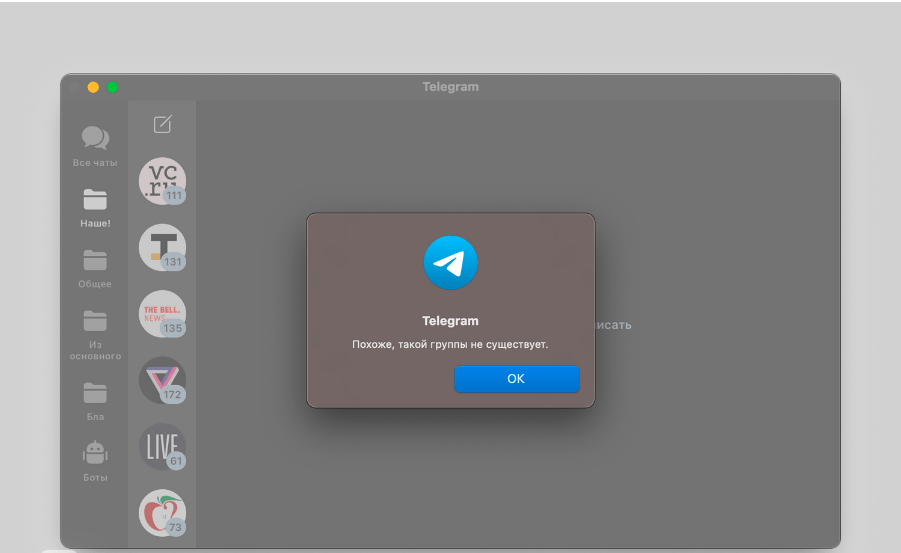Click the dialog message about nonexistent group

tap(450, 344)
